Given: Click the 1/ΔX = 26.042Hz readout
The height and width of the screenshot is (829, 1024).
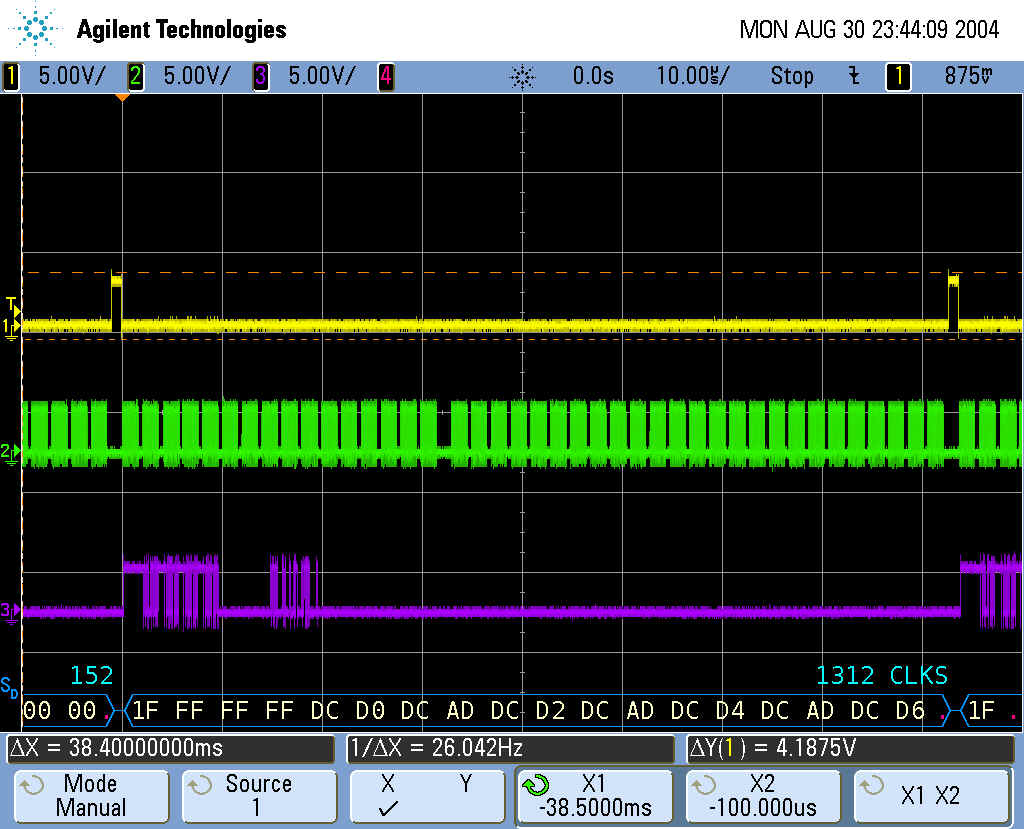Looking at the screenshot, I should (x=510, y=748).
